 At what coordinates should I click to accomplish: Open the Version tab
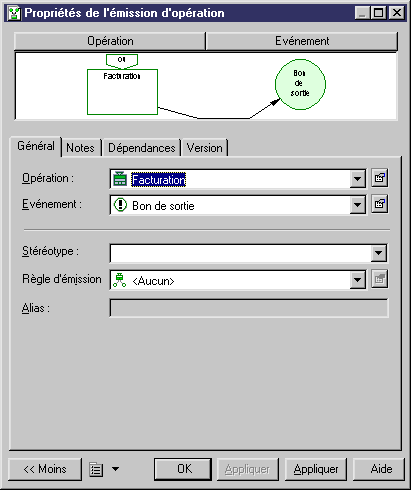pos(205,148)
